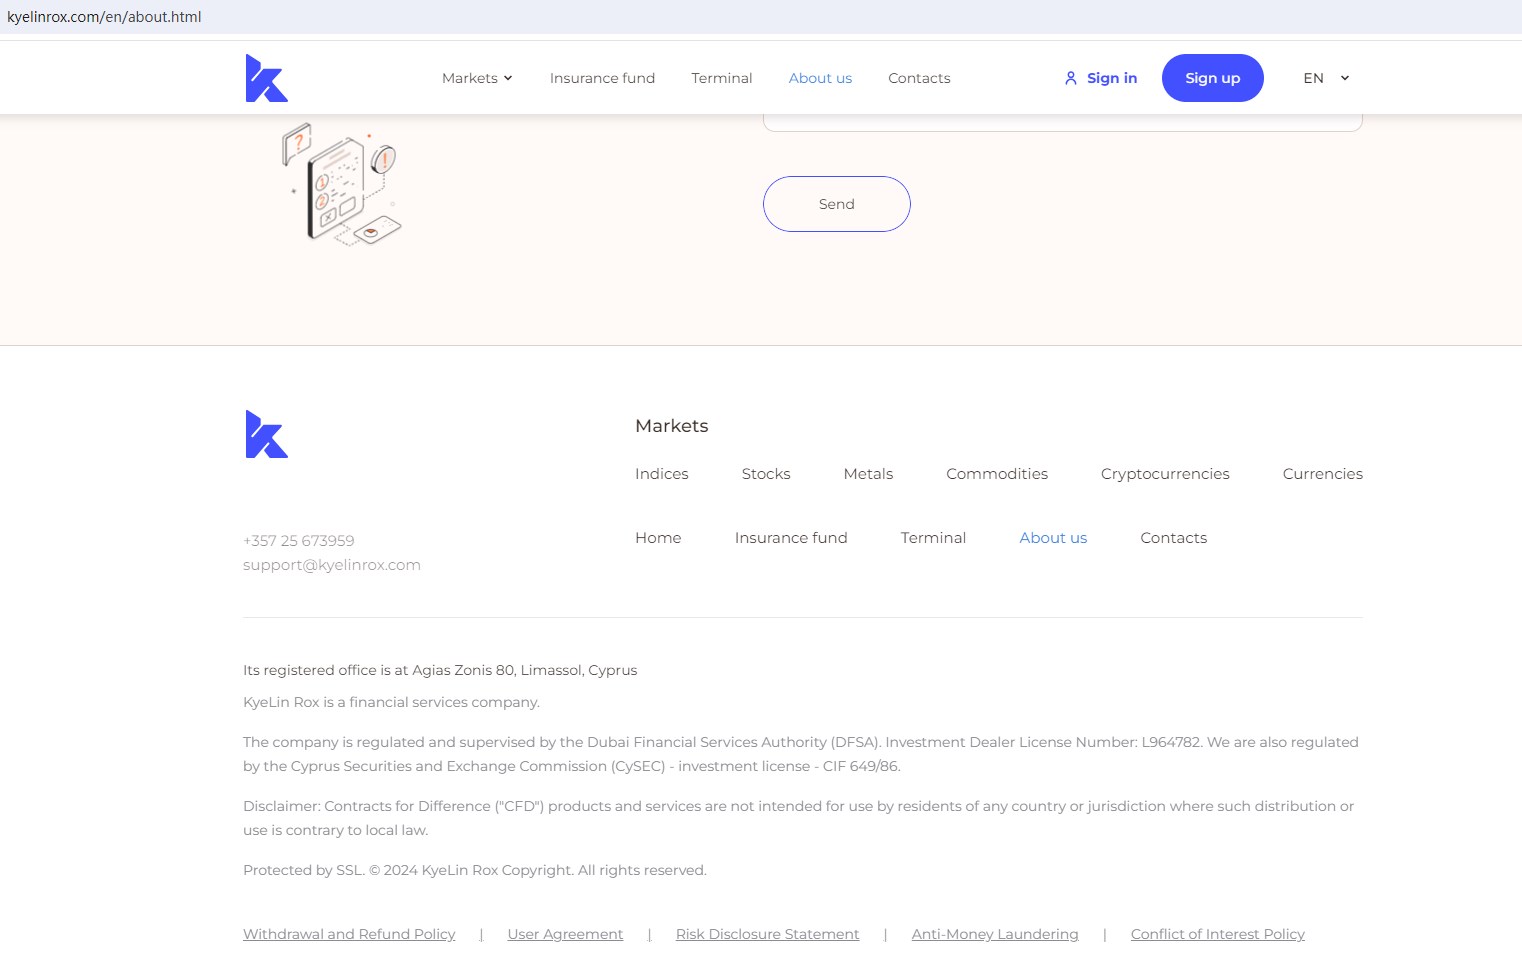The height and width of the screenshot is (957, 1522).
Task: Open Insurance fund in top navigation
Action: (x=602, y=78)
